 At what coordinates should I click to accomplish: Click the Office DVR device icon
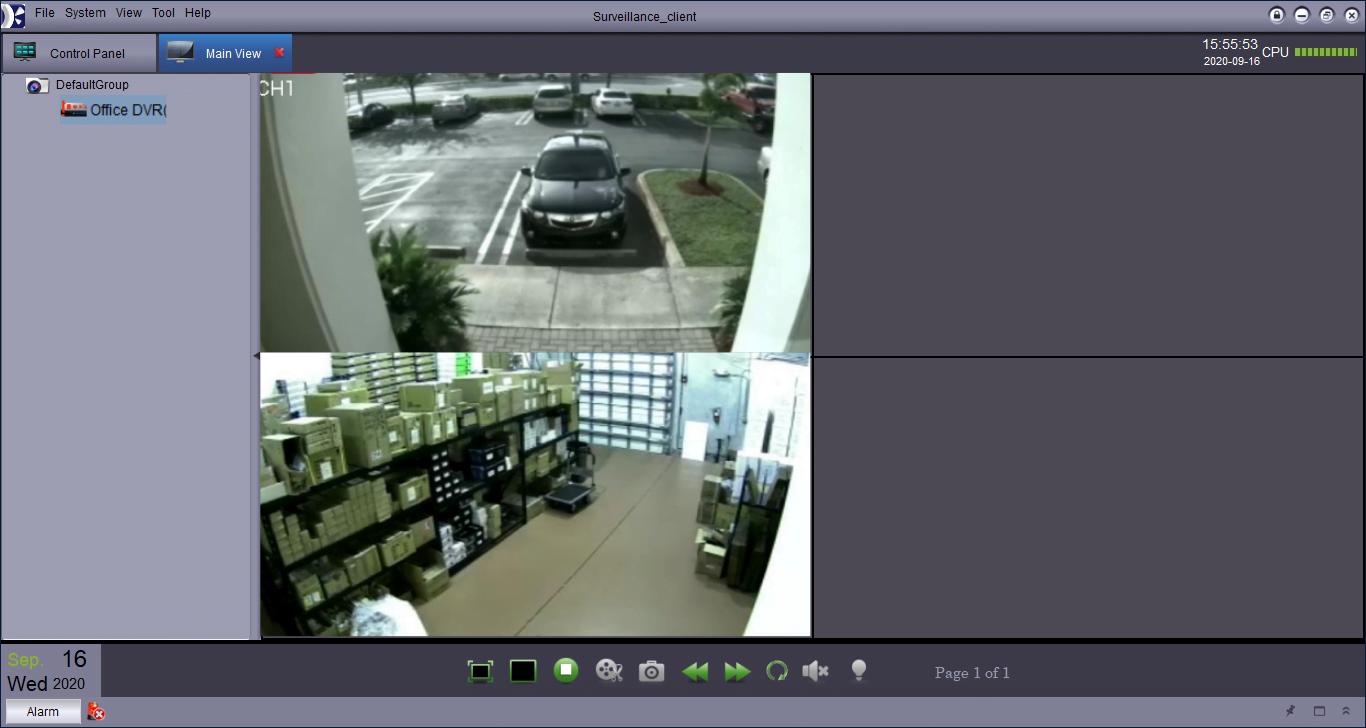click(x=74, y=110)
